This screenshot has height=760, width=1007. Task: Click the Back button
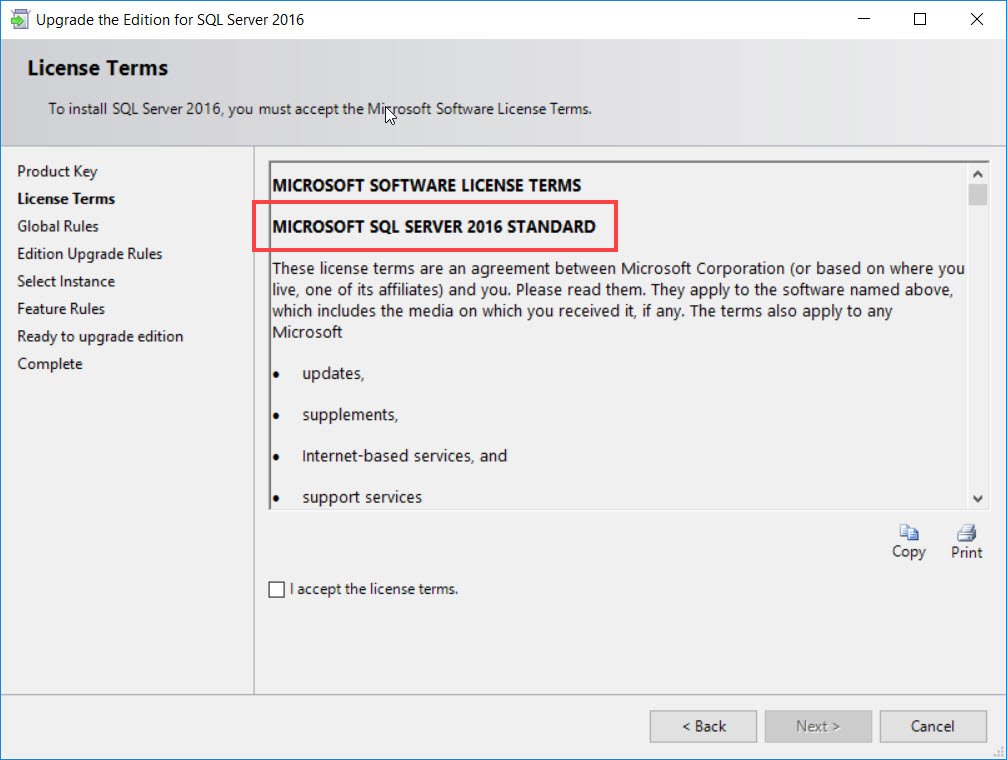(x=703, y=727)
